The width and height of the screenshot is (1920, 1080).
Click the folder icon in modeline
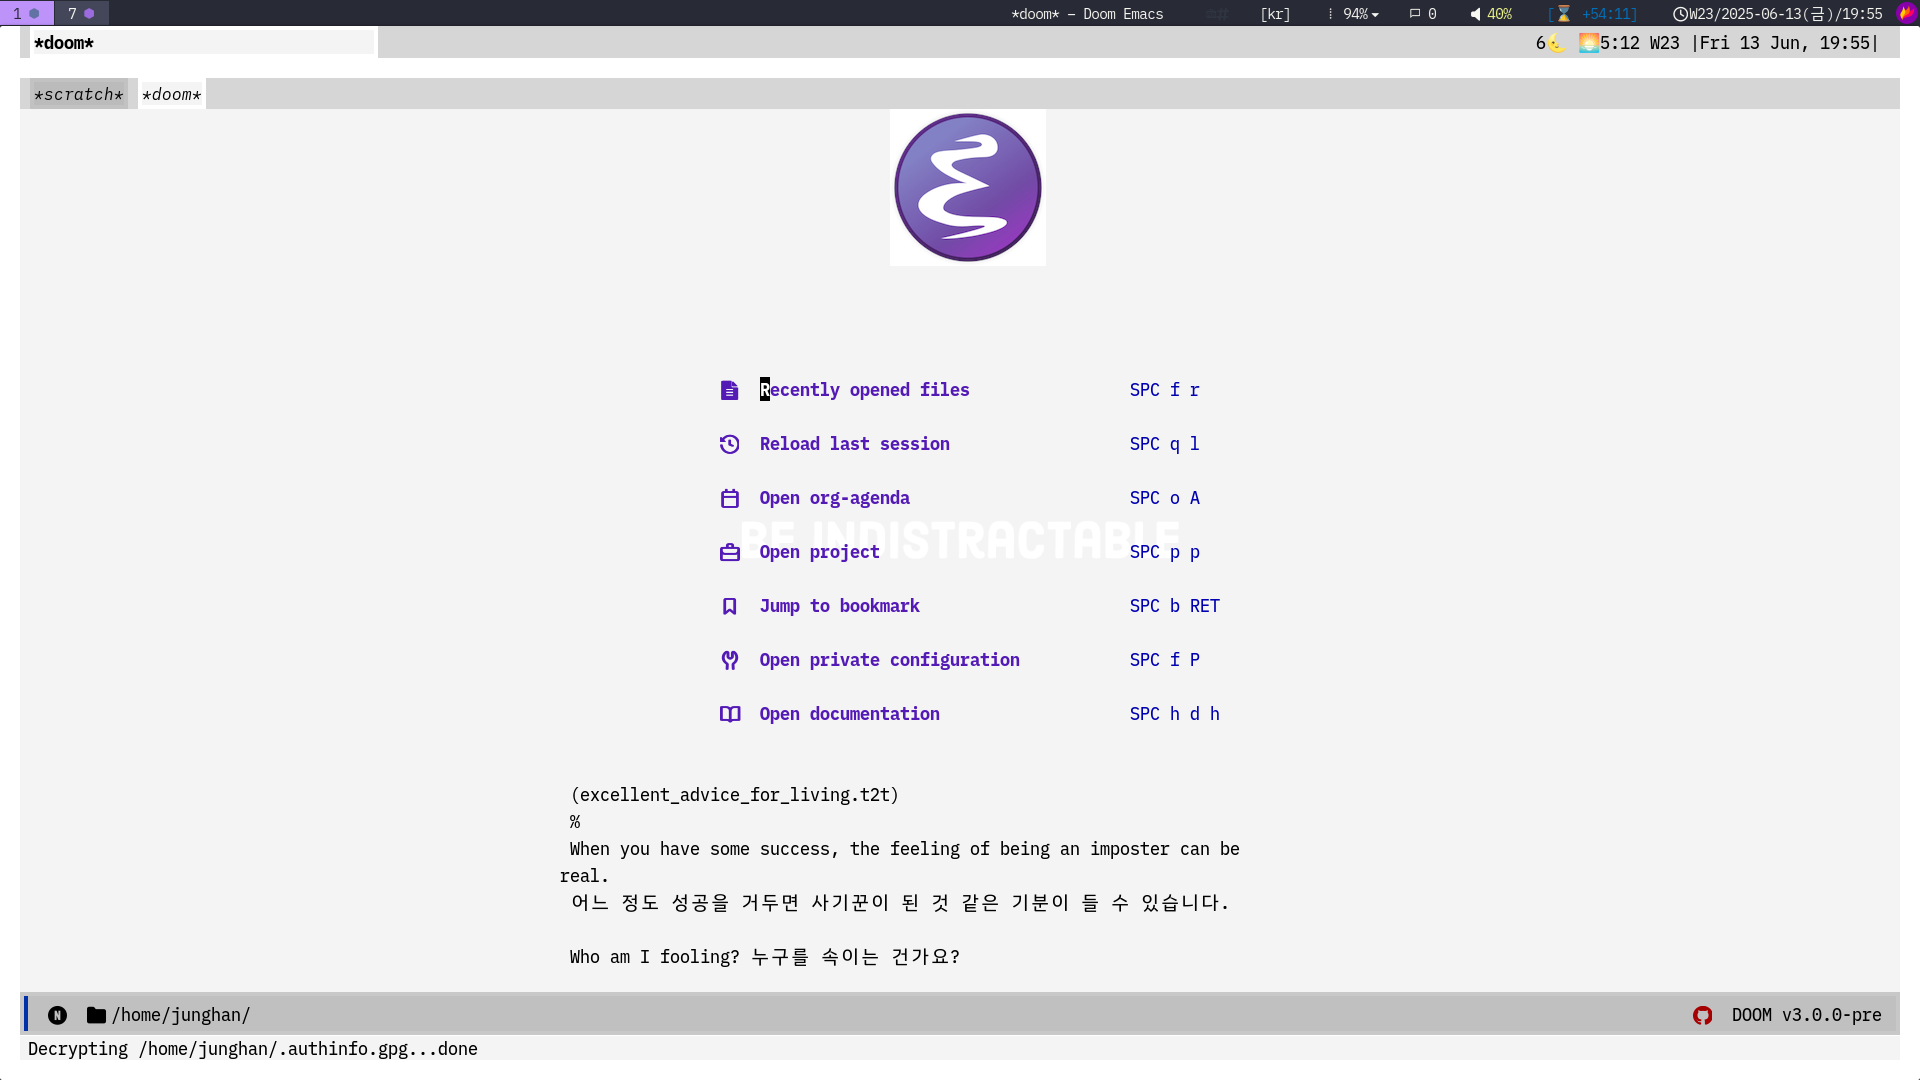[x=96, y=1015]
